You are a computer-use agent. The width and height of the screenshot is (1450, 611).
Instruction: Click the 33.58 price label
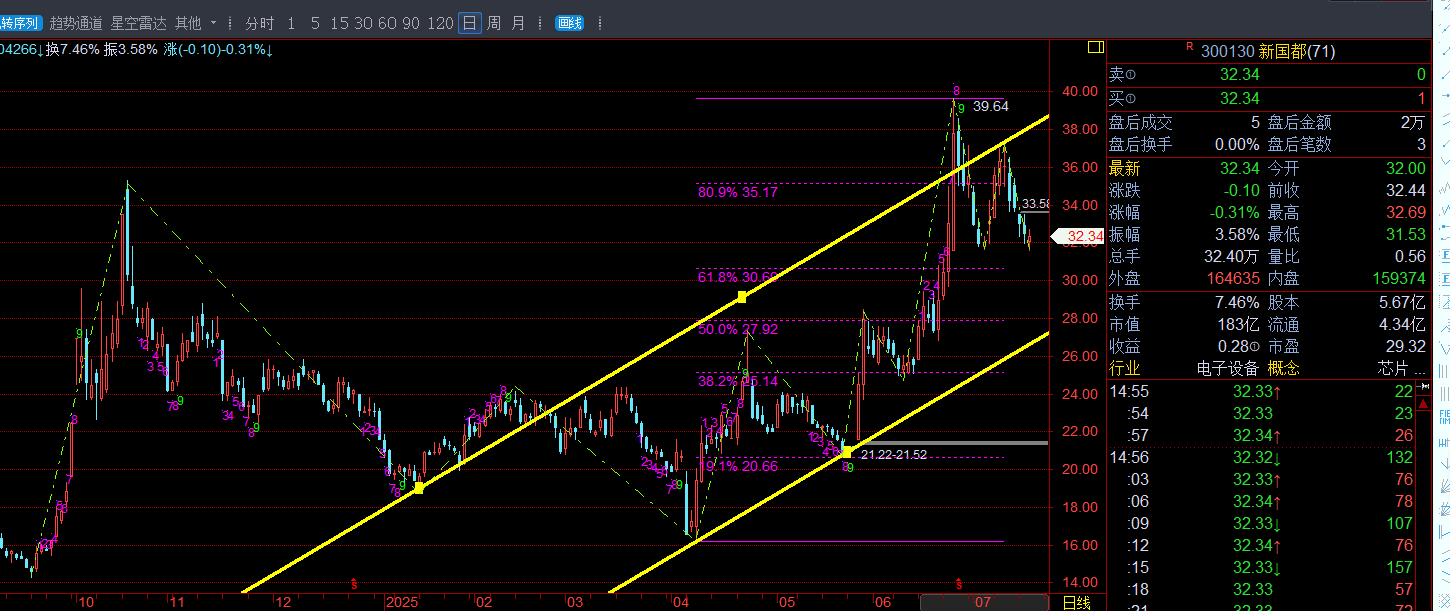coord(1035,204)
